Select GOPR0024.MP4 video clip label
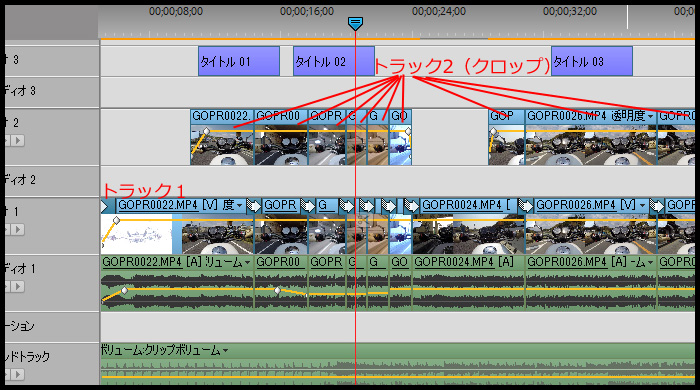Viewport: 700px width, 390px height. (x=467, y=205)
